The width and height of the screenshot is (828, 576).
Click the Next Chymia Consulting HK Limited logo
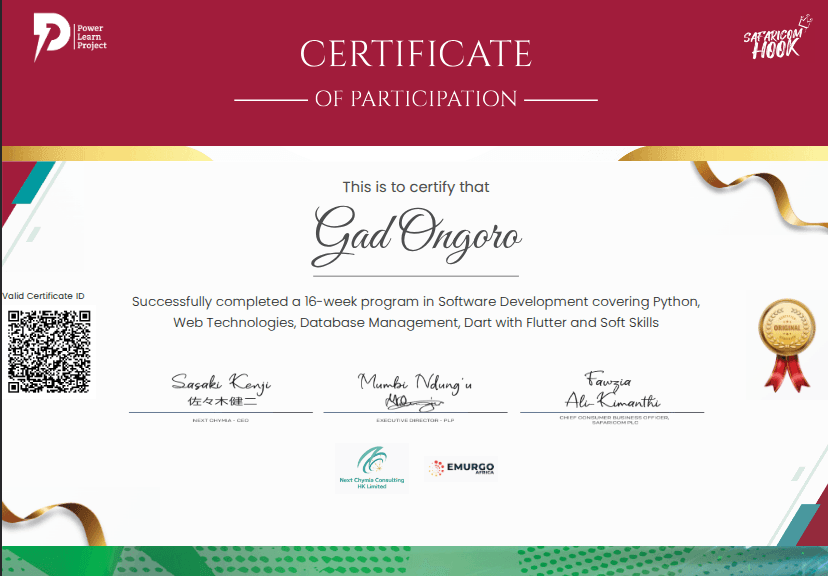(x=372, y=468)
